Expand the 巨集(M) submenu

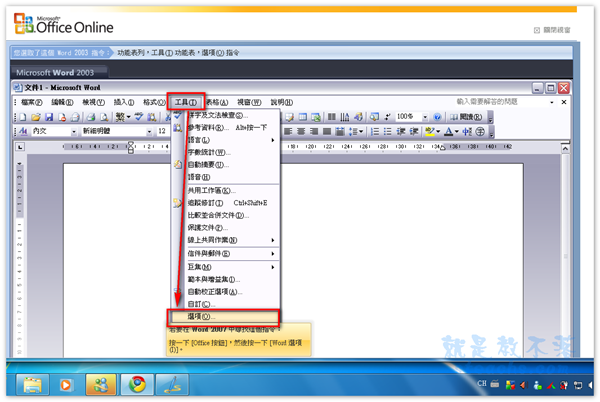tap(231, 267)
